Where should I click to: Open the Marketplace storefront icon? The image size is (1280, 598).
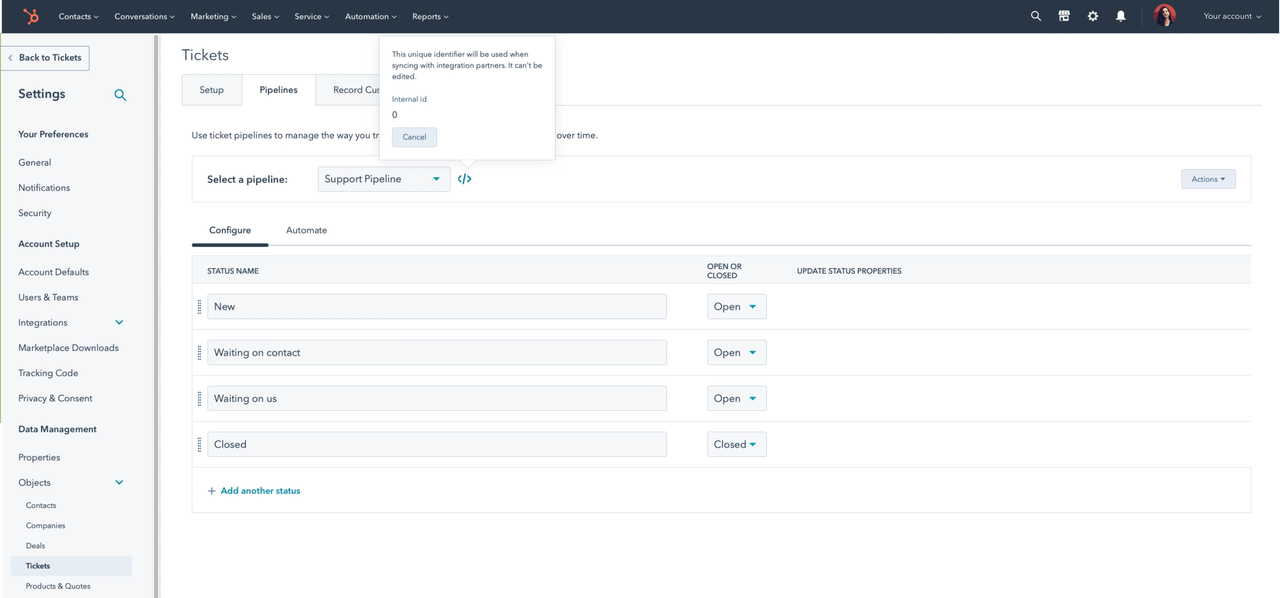coord(1064,16)
